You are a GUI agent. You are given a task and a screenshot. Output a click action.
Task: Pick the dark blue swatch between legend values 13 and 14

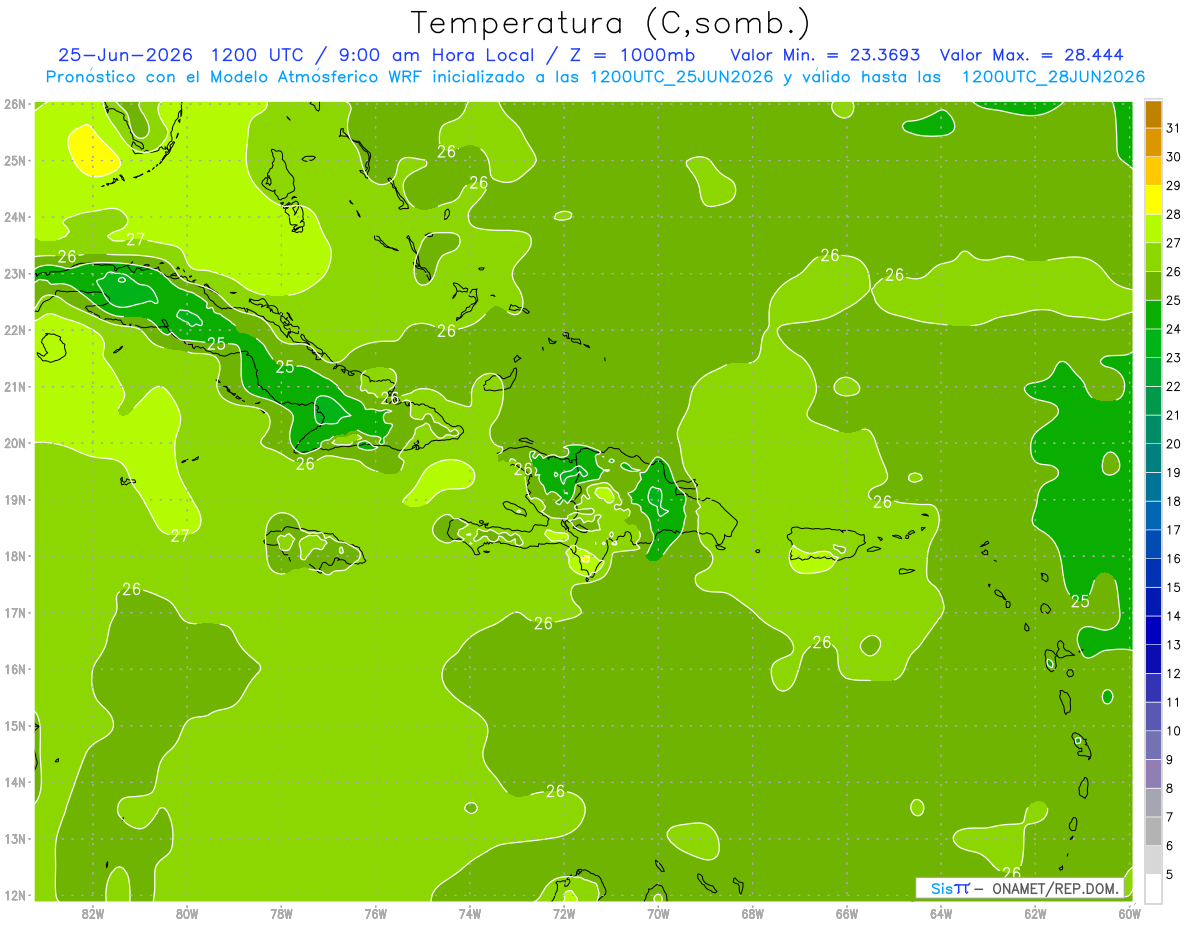[x=1153, y=630]
